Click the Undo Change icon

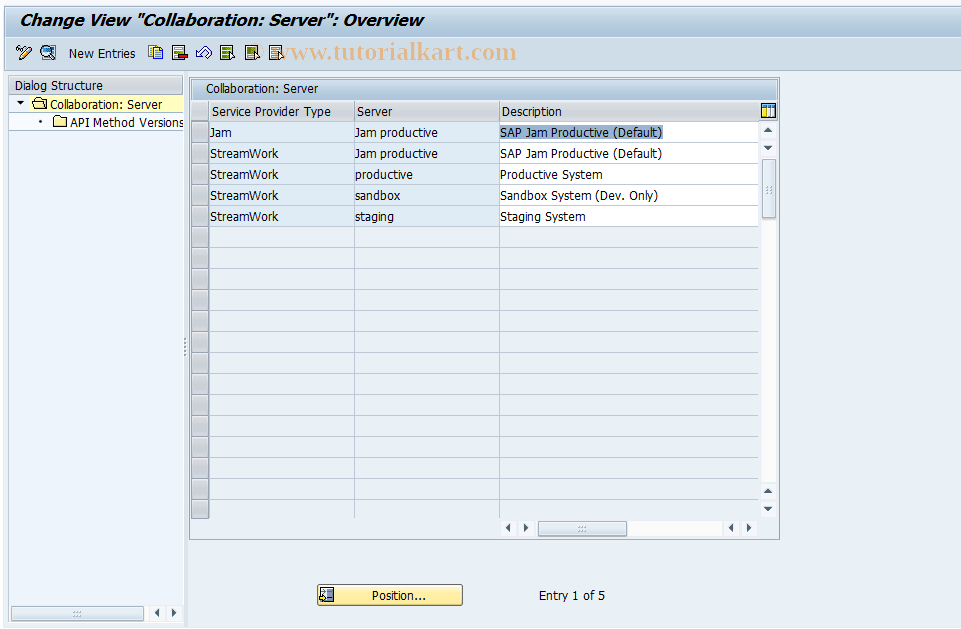[203, 53]
